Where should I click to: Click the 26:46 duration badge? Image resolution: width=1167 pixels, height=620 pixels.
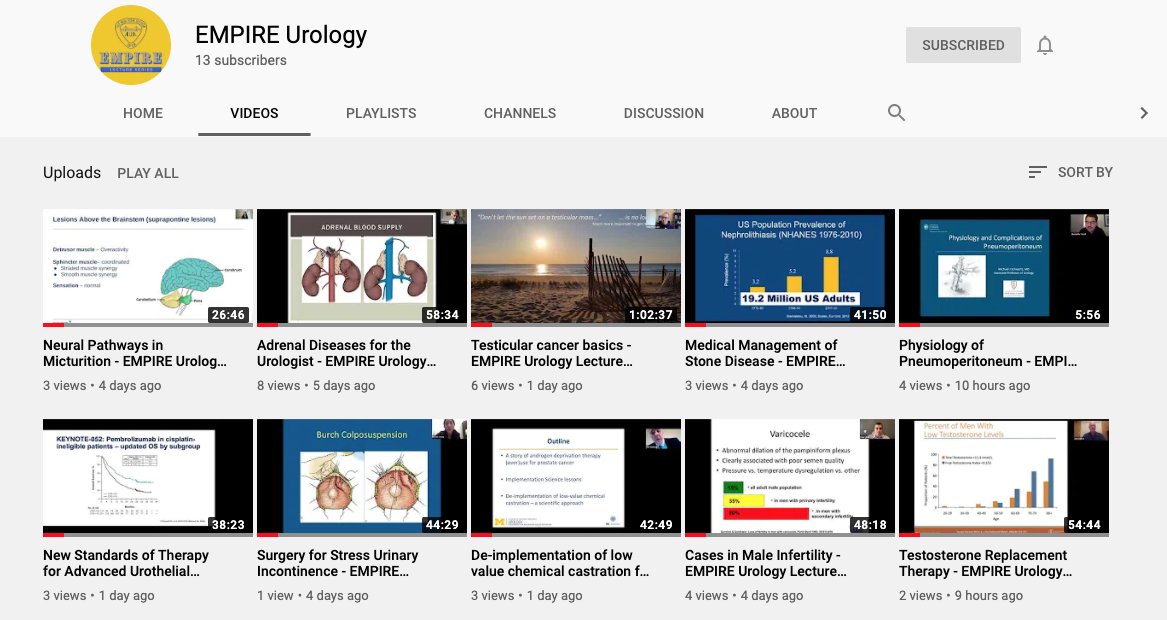click(228, 315)
